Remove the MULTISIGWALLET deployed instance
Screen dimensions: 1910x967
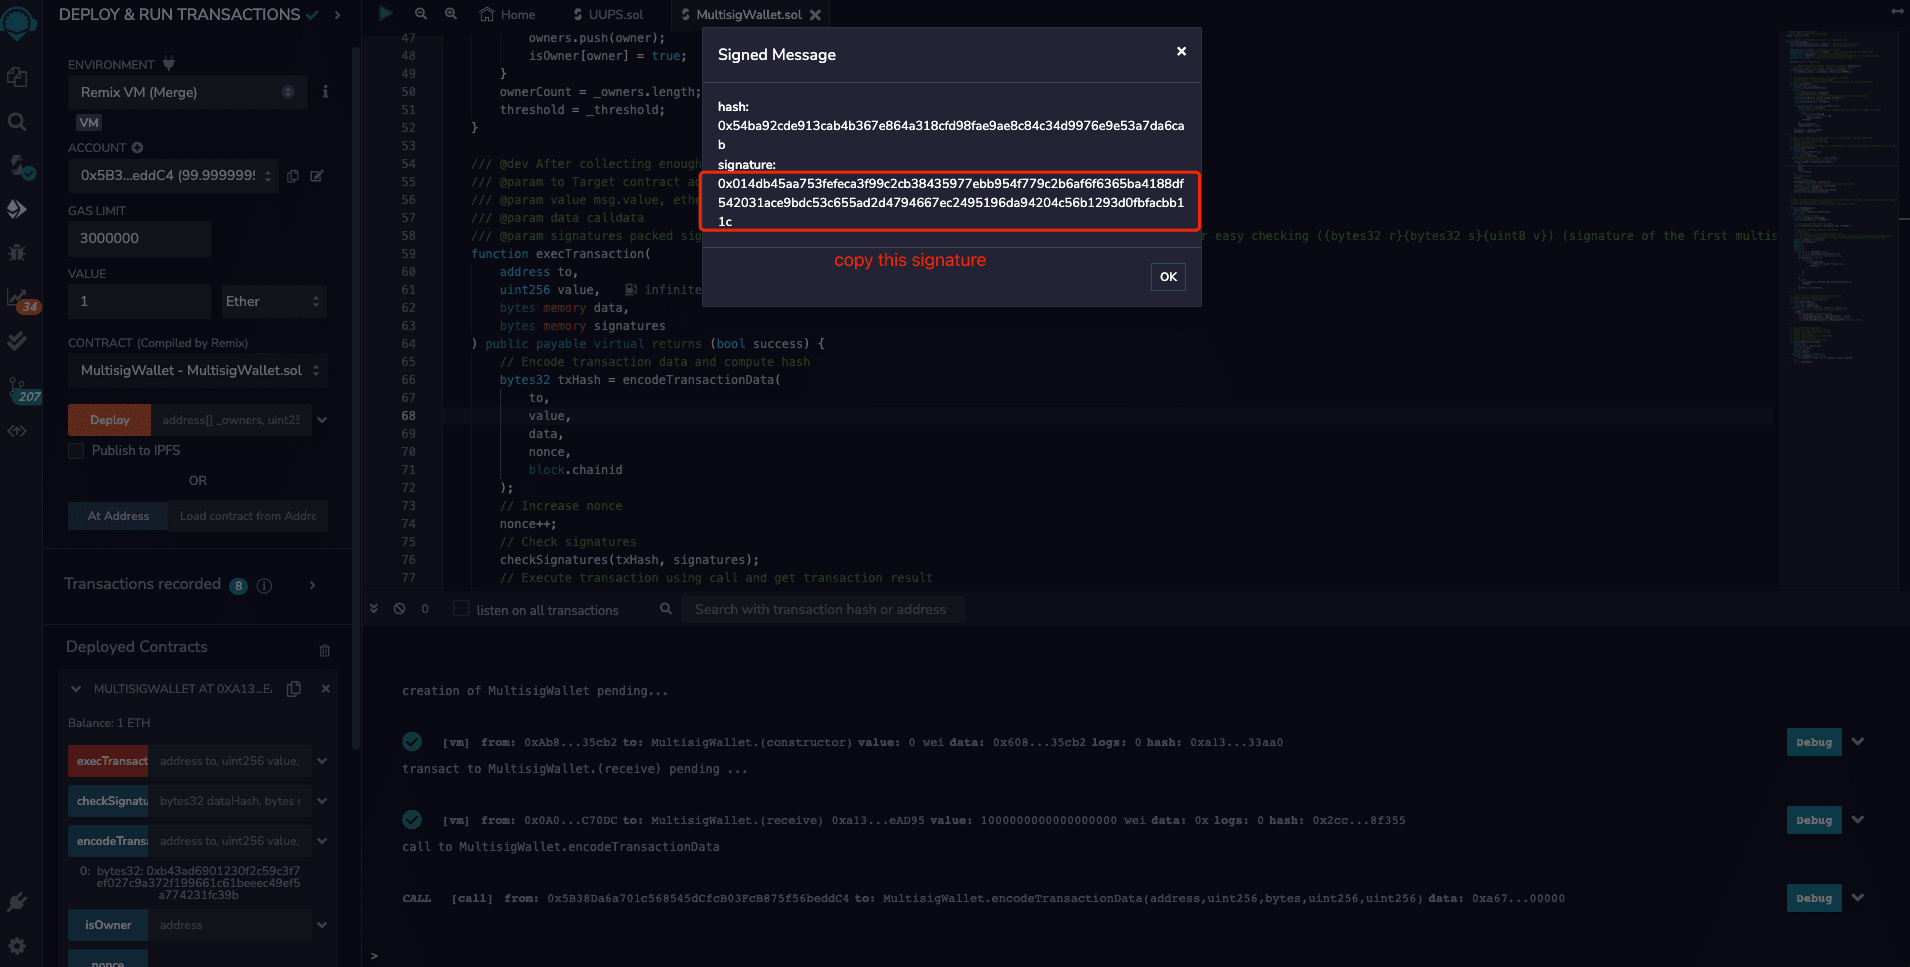(x=325, y=689)
